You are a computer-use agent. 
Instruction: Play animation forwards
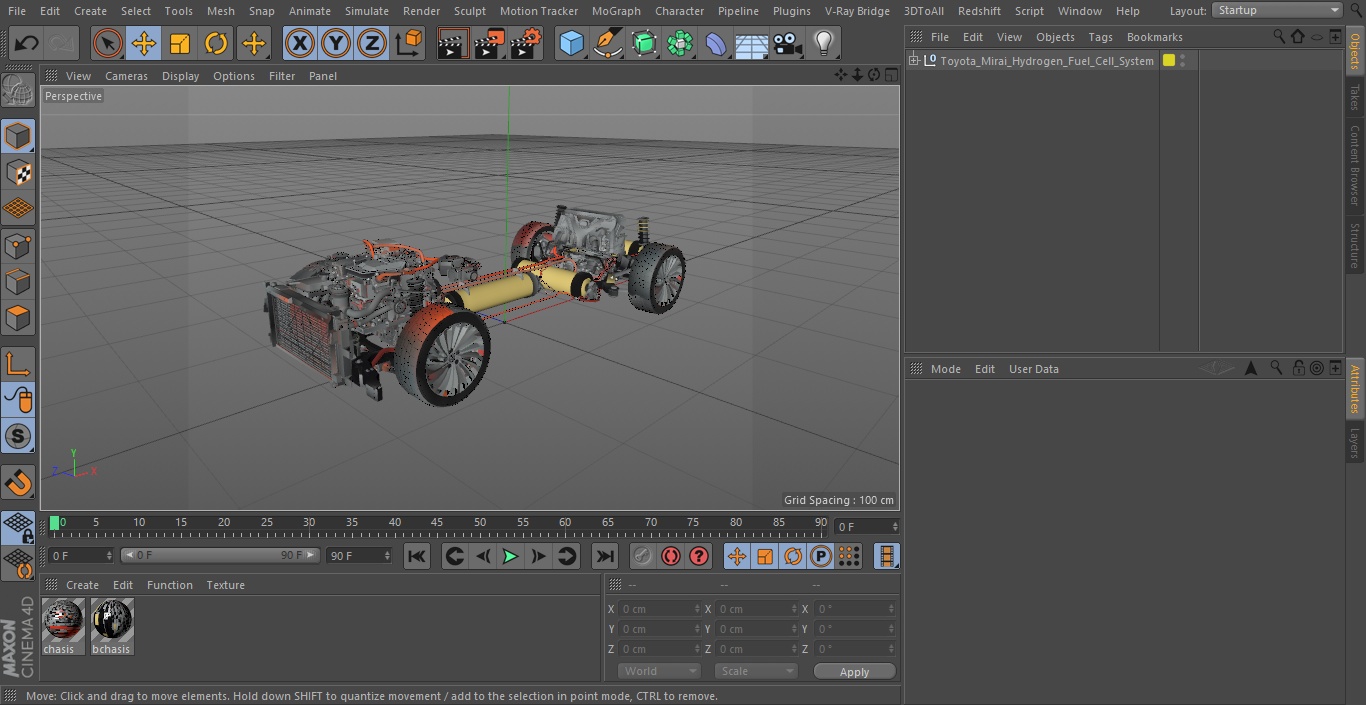tap(510, 556)
